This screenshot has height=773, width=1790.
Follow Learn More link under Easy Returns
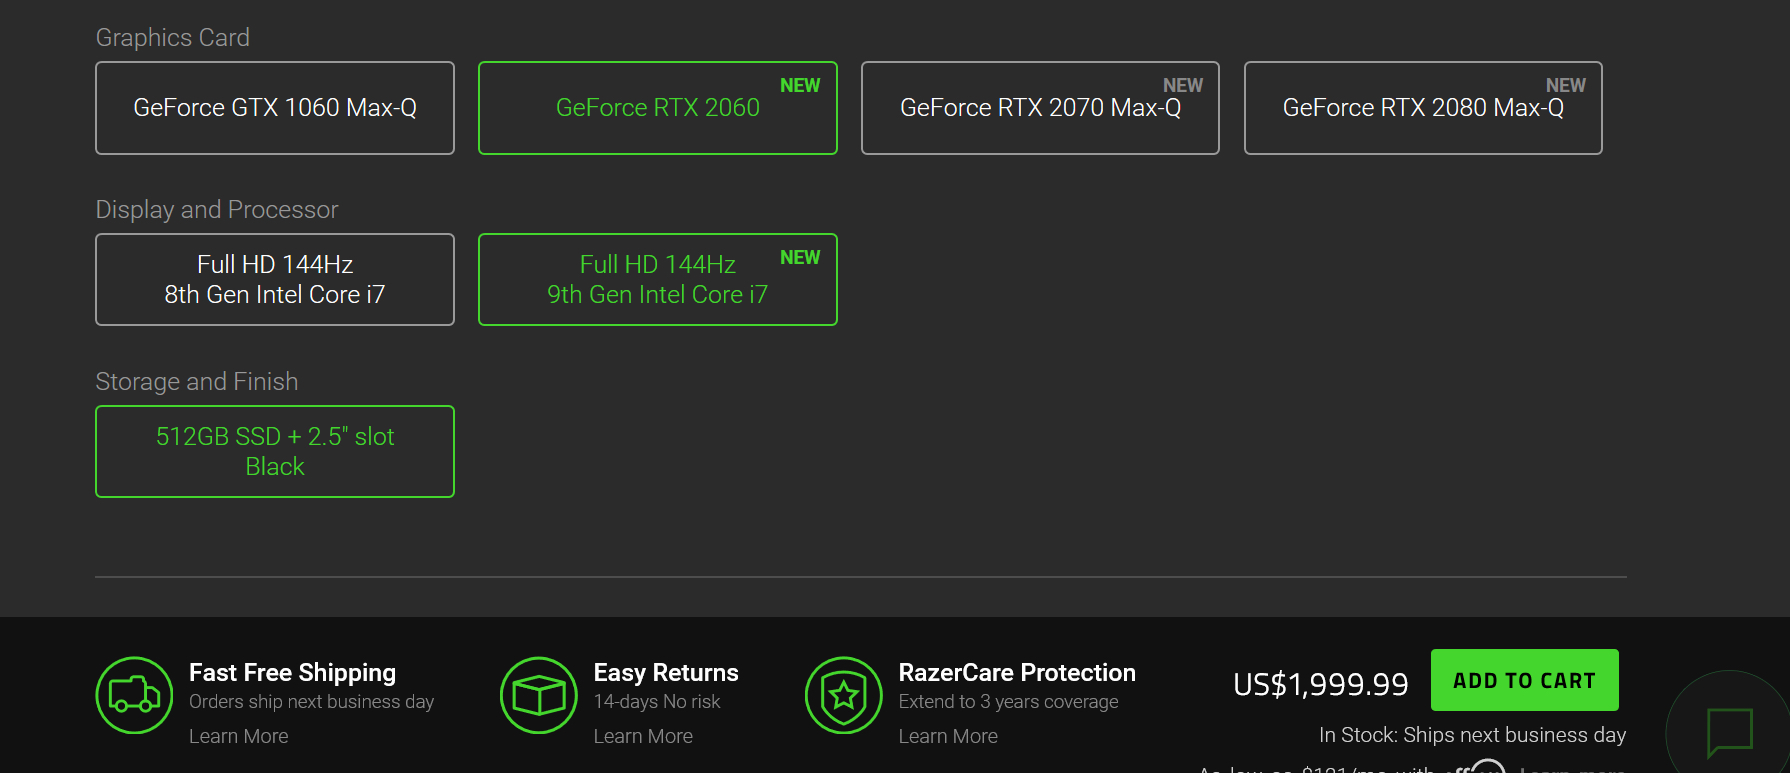coord(643,736)
